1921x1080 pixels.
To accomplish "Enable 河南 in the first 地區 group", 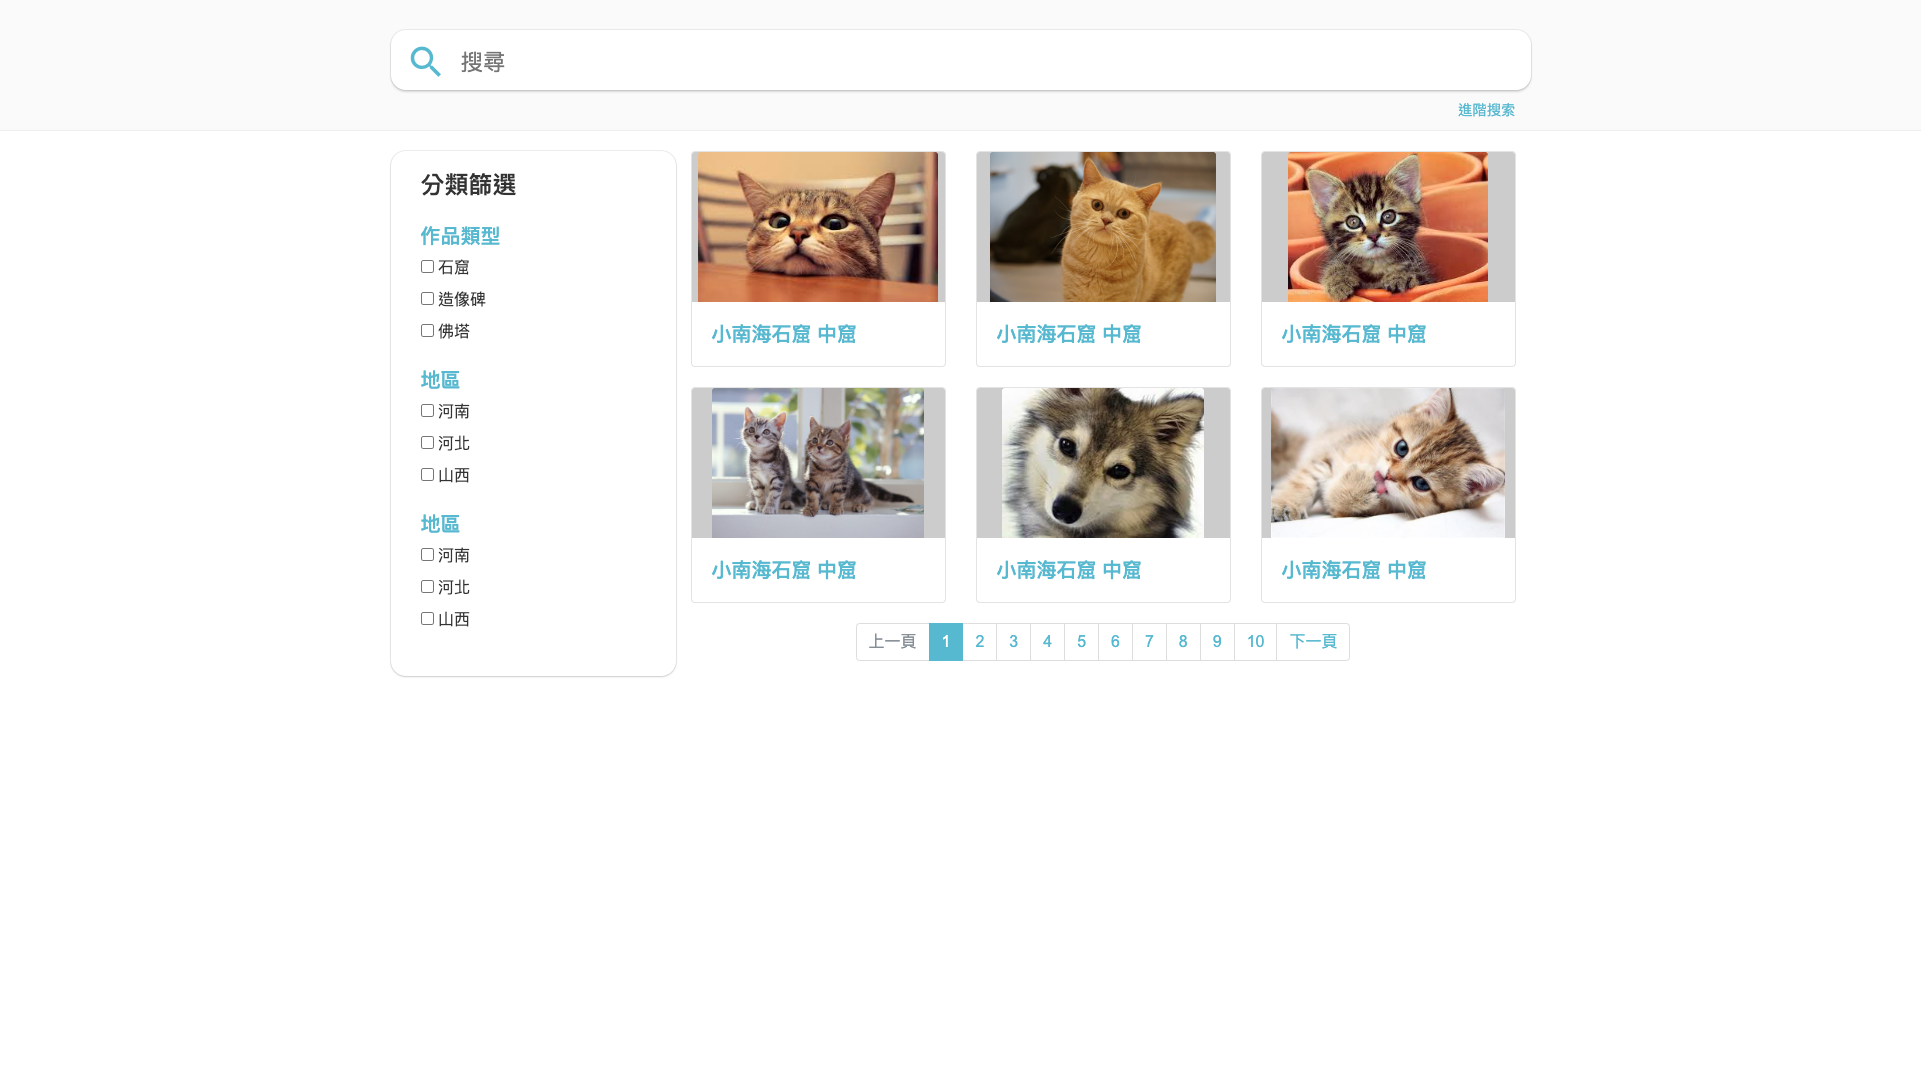I will pos(427,411).
